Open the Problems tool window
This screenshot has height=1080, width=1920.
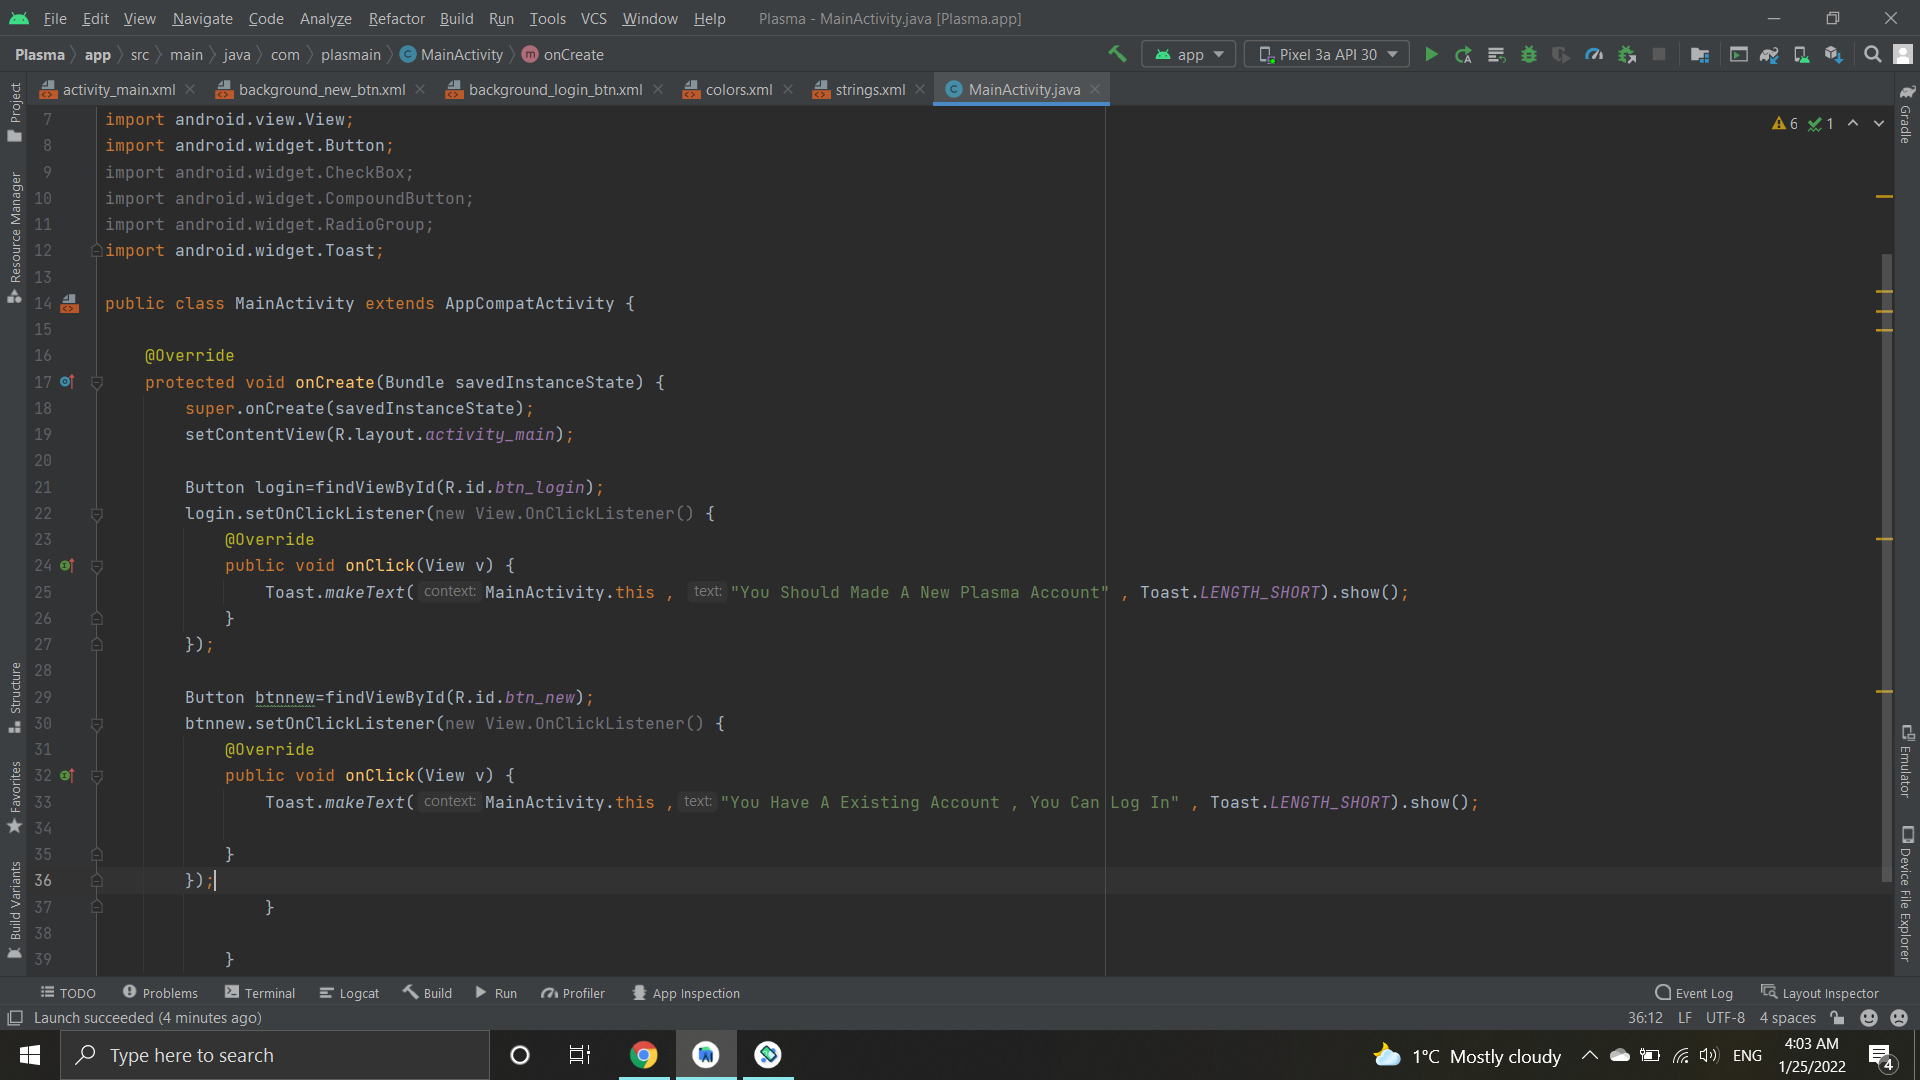(160, 993)
